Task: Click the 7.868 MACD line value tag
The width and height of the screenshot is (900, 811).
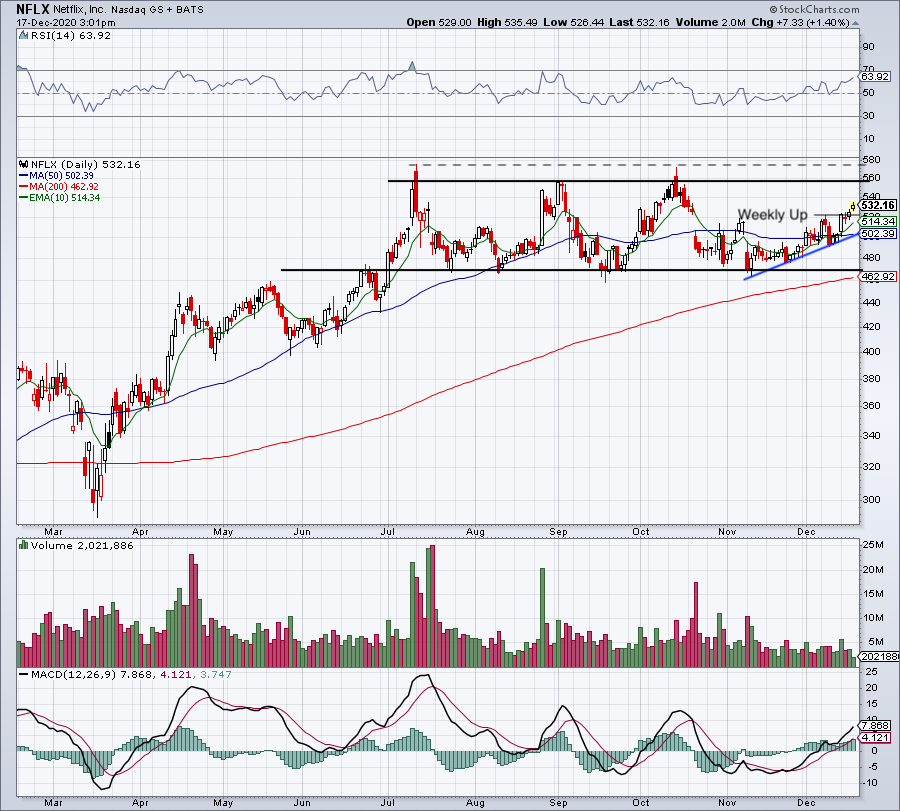Action: (x=875, y=725)
